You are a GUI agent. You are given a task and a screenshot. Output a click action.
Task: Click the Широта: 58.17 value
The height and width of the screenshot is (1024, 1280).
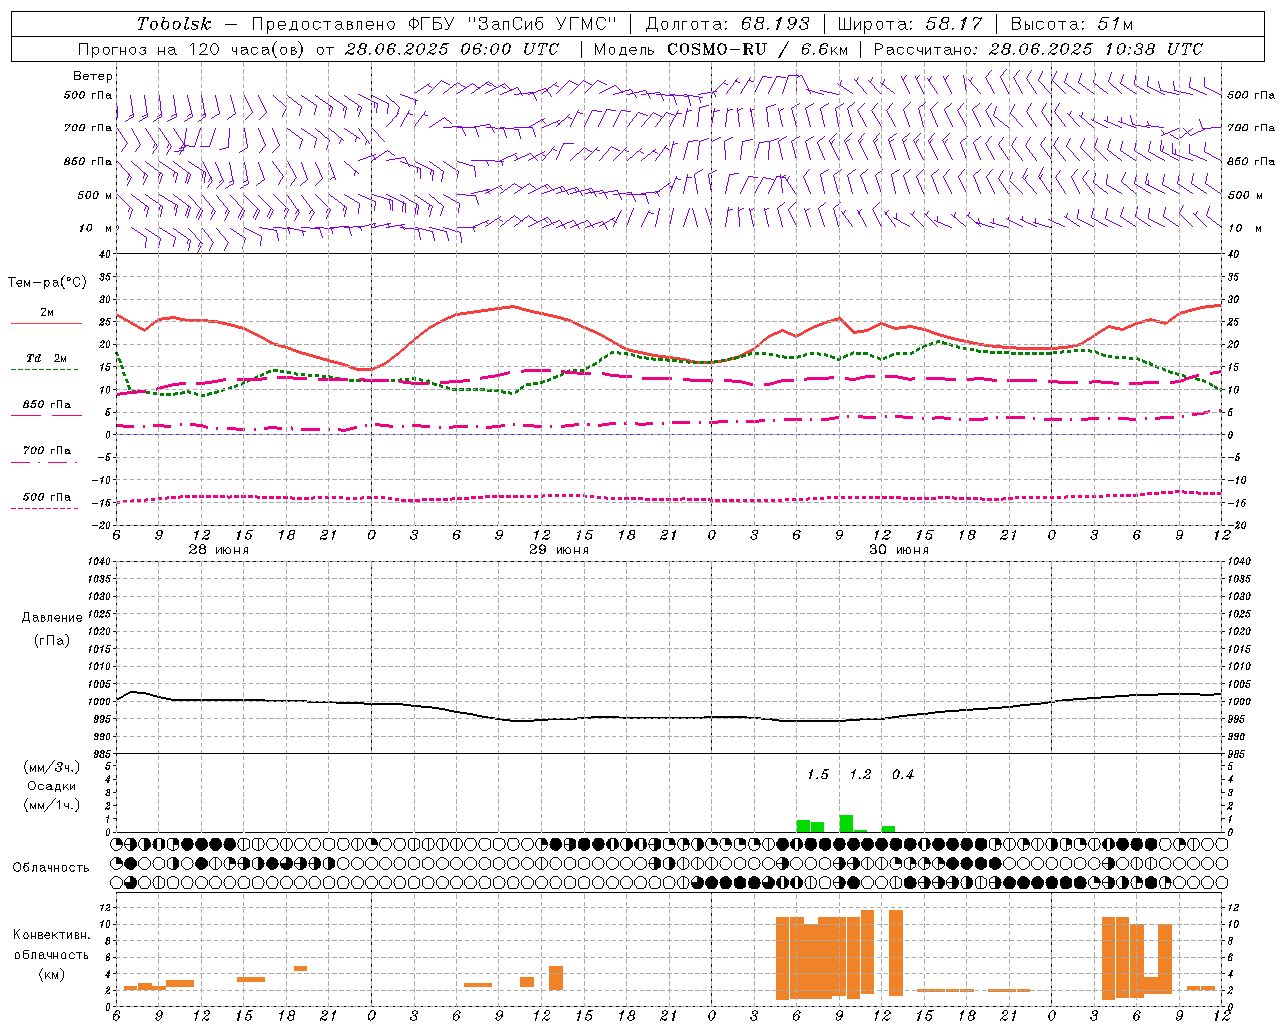tap(910, 24)
